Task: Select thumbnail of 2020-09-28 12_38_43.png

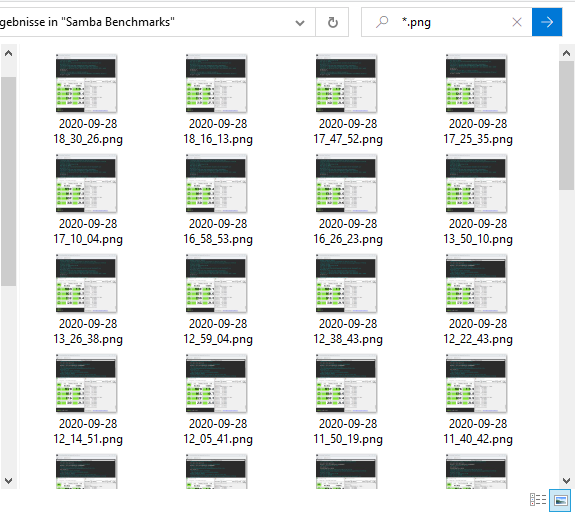Action: pos(346,283)
